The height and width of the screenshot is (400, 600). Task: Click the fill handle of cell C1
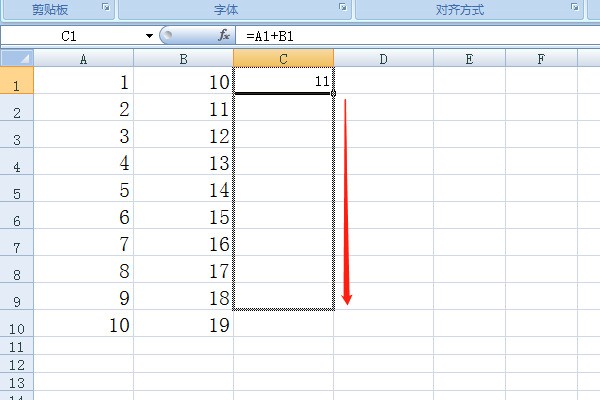[x=333, y=93]
